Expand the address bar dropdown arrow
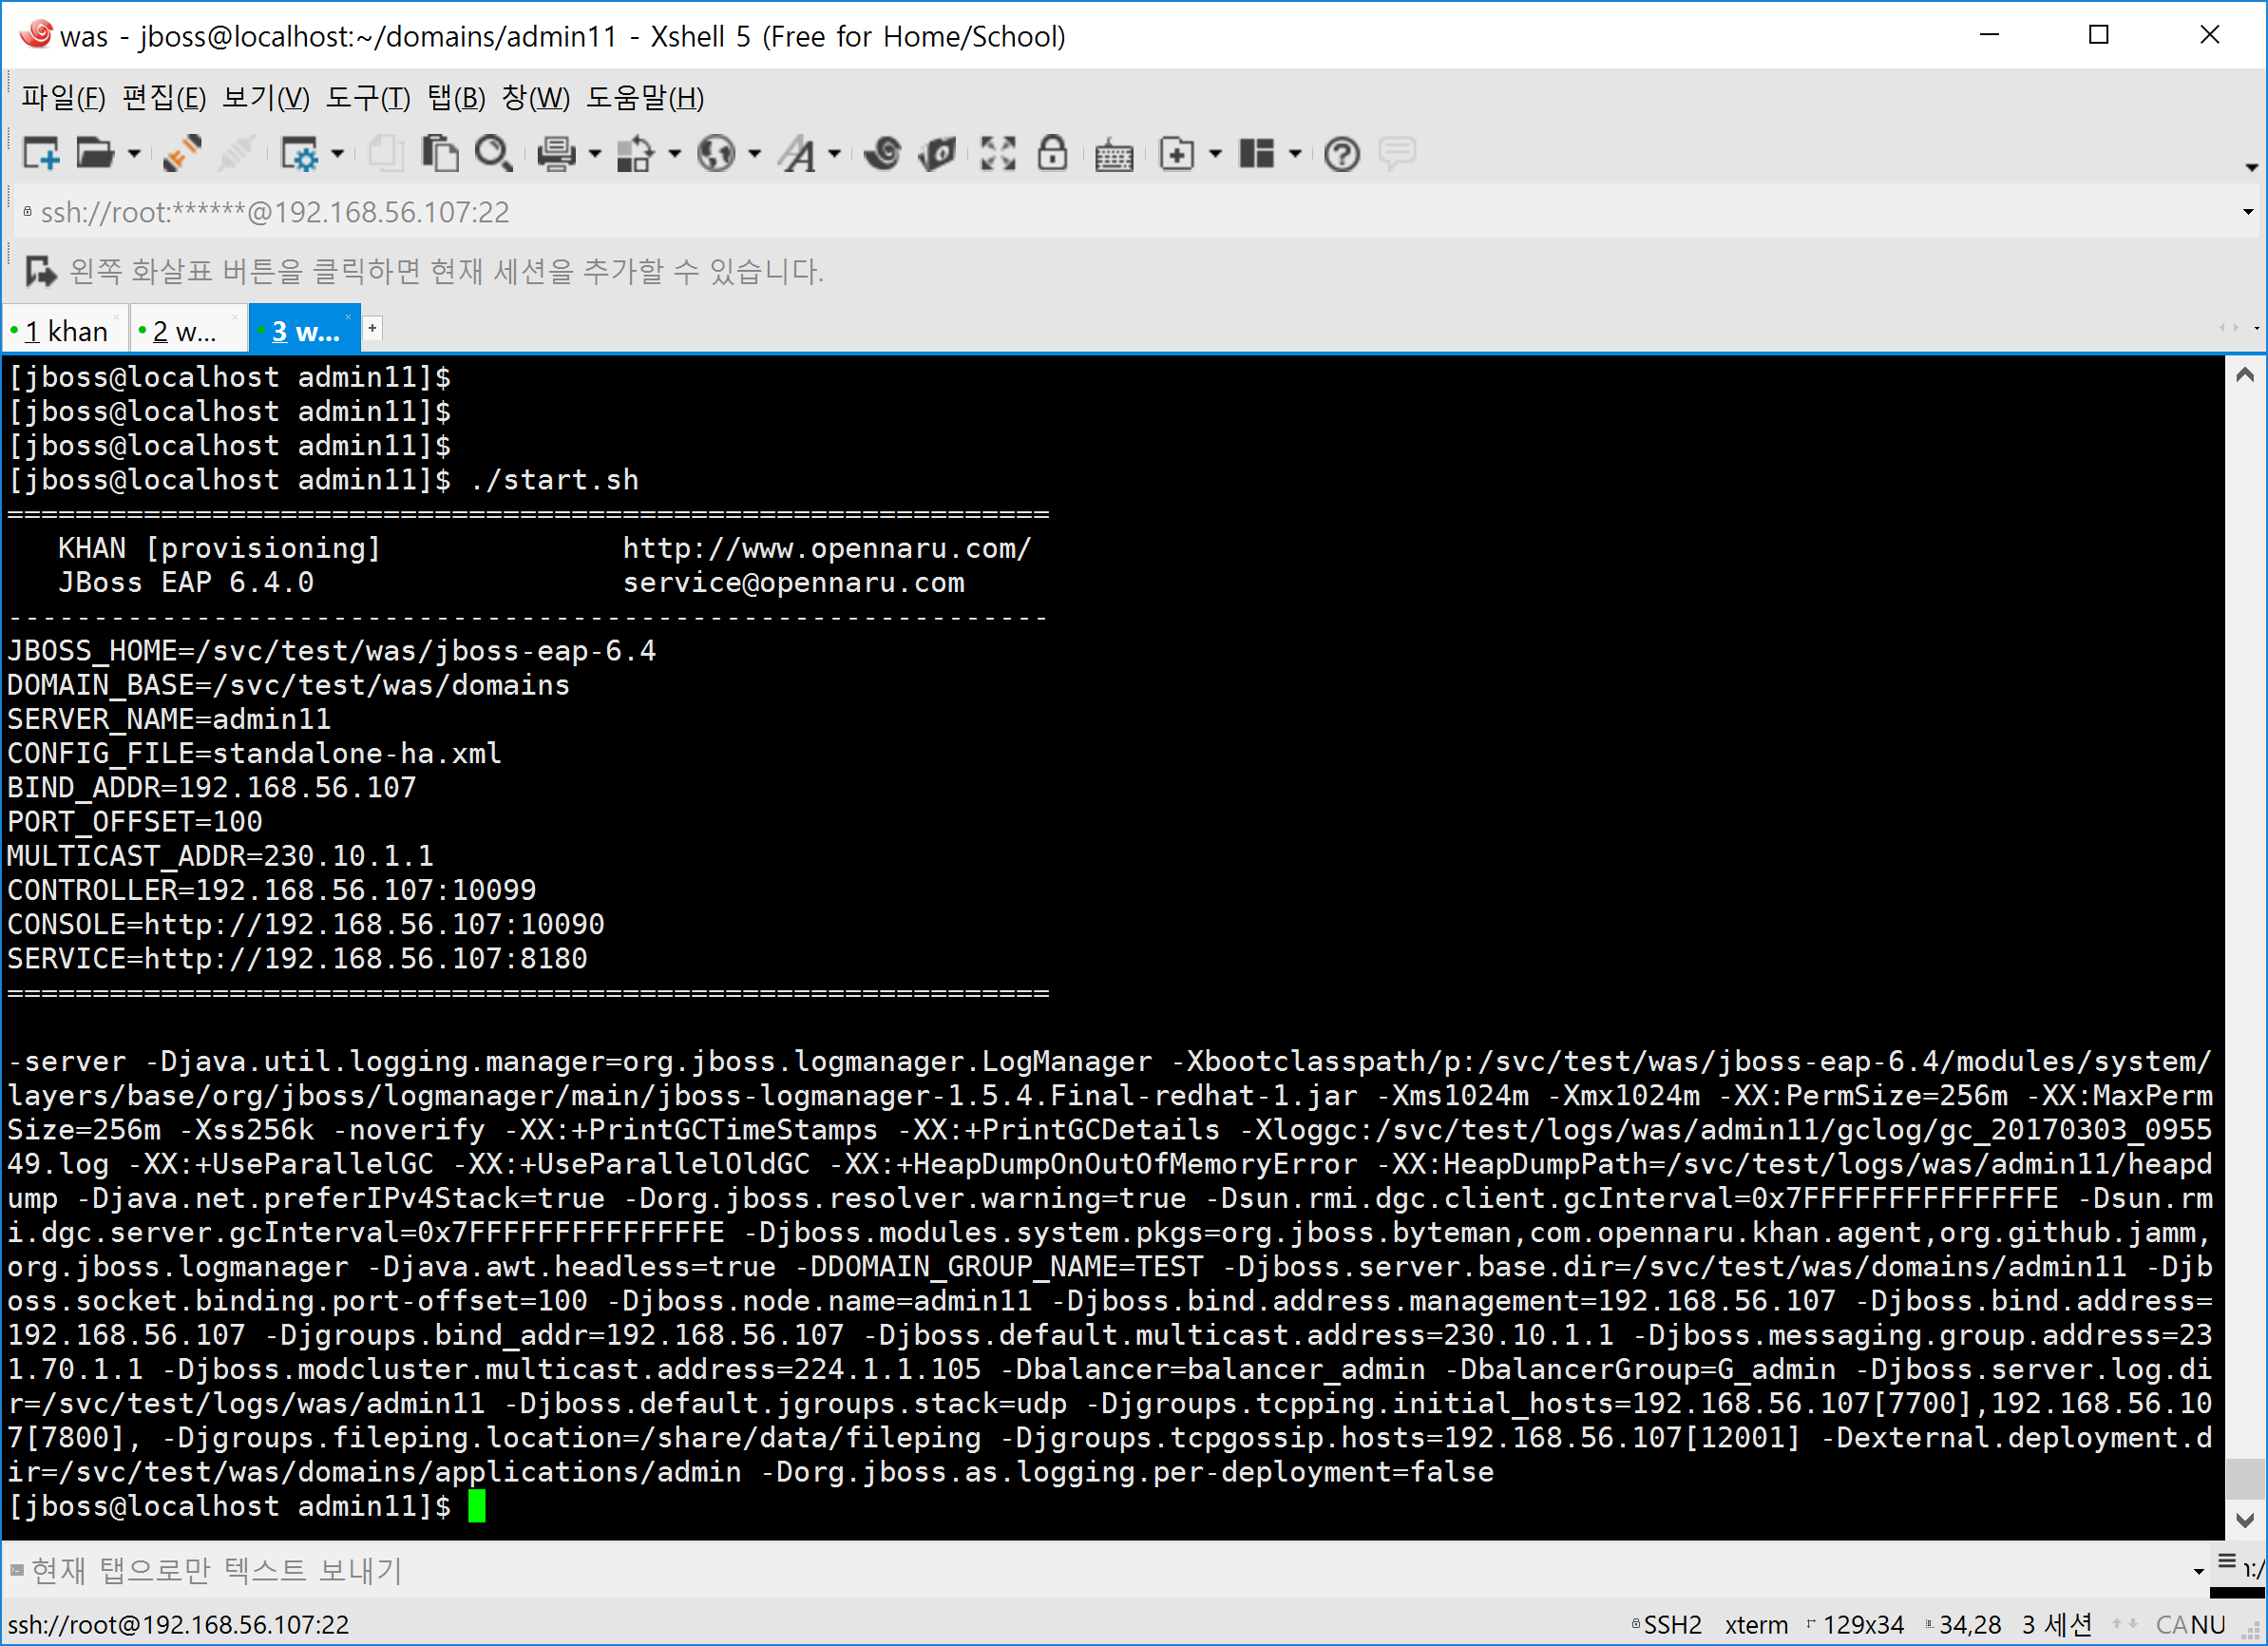 (x=2247, y=212)
